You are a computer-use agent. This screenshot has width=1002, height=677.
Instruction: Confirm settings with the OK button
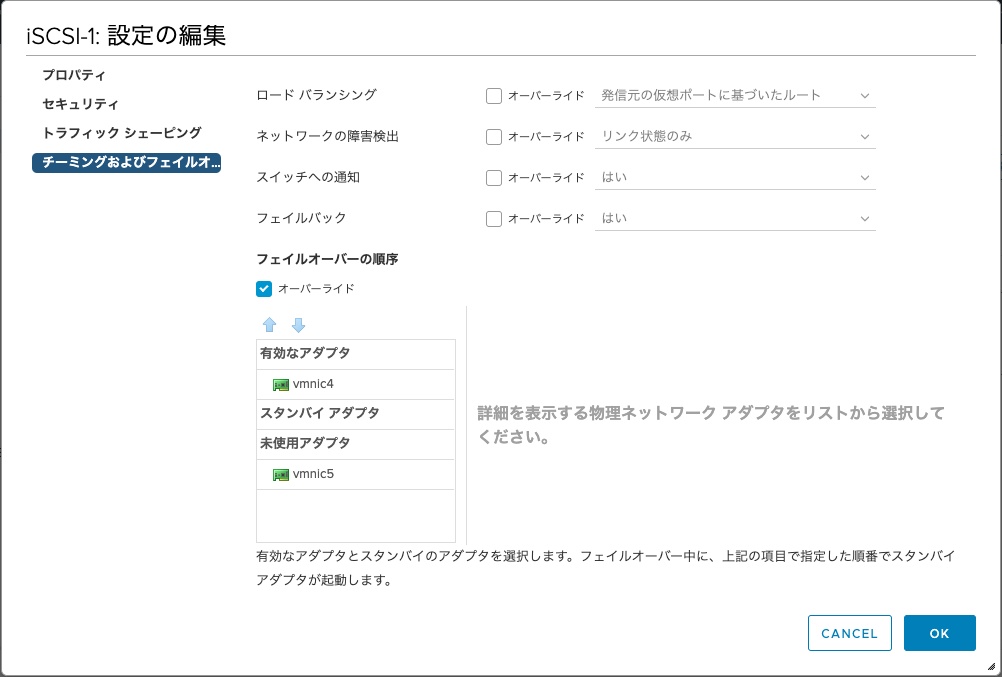pyautogui.click(x=939, y=633)
